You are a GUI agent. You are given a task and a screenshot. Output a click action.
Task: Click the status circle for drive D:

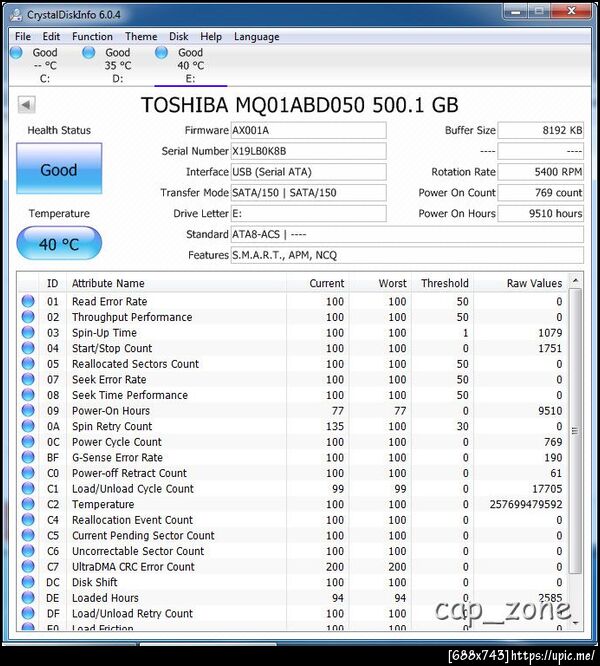coord(89,53)
